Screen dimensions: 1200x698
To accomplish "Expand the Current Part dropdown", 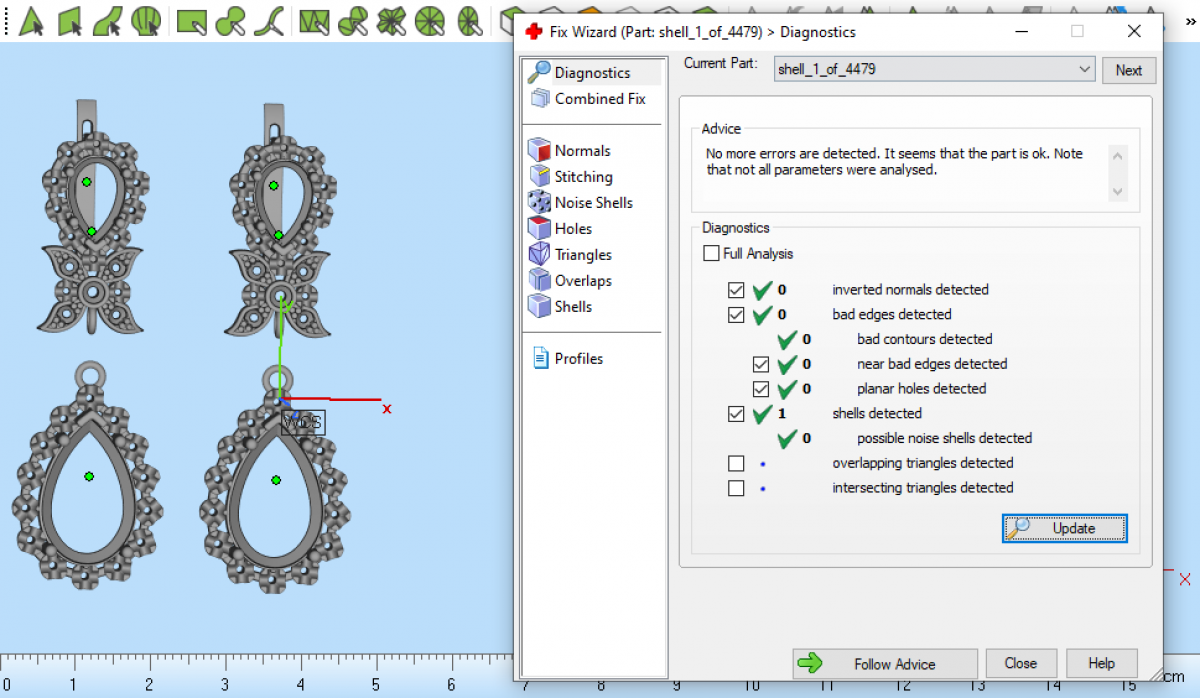I will click(1086, 70).
